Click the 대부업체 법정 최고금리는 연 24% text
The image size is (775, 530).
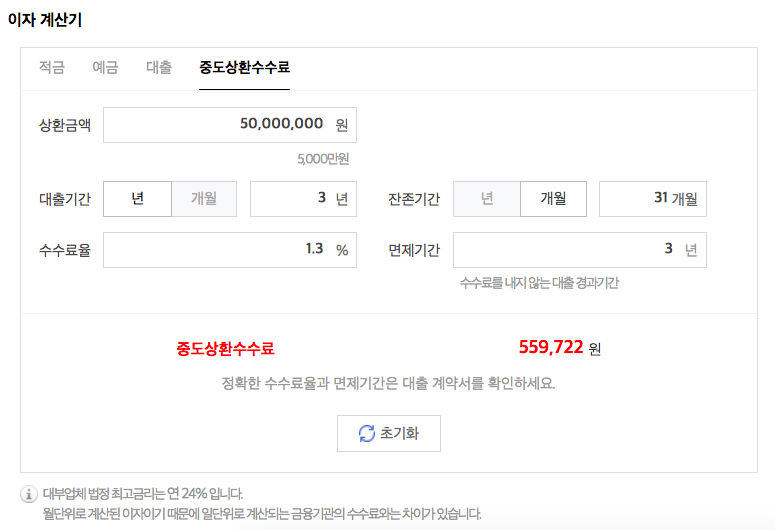pyautogui.click(x=142, y=493)
